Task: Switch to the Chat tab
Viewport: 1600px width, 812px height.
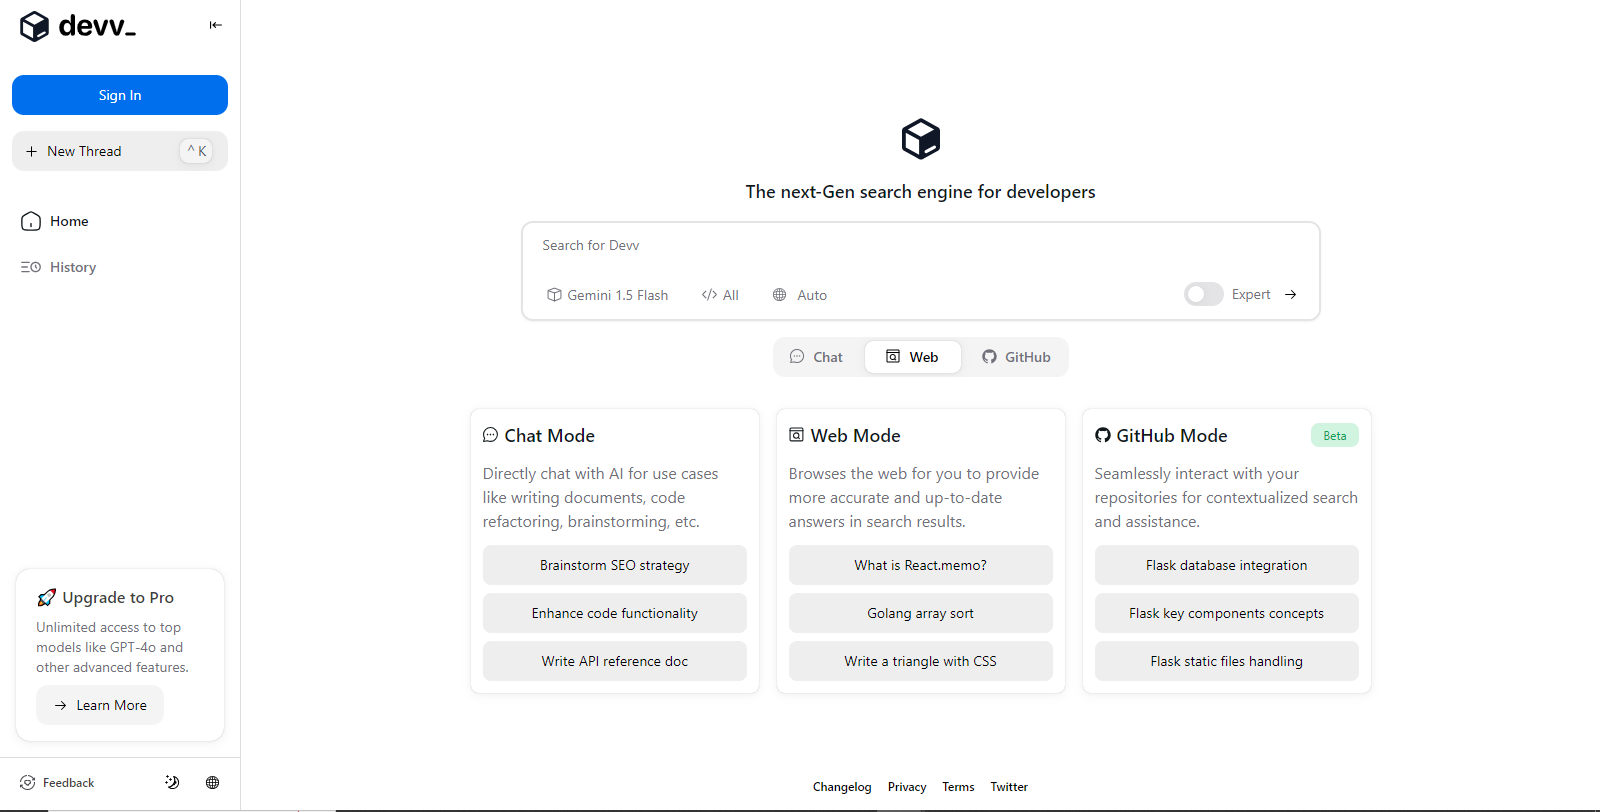Action: click(816, 357)
